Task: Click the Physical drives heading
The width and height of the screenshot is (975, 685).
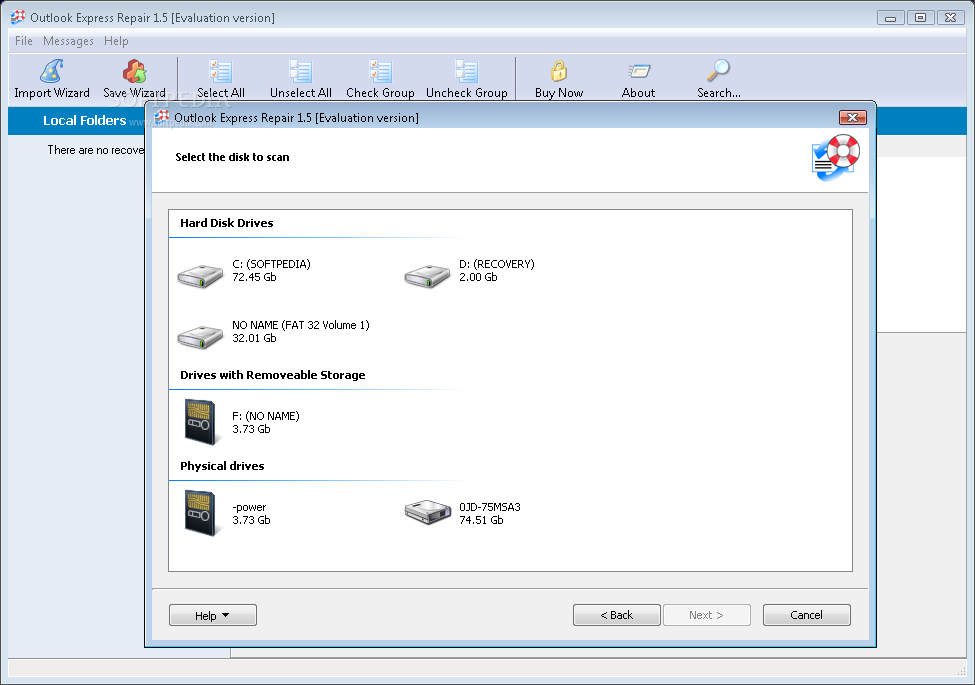Action: (x=222, y=466)
